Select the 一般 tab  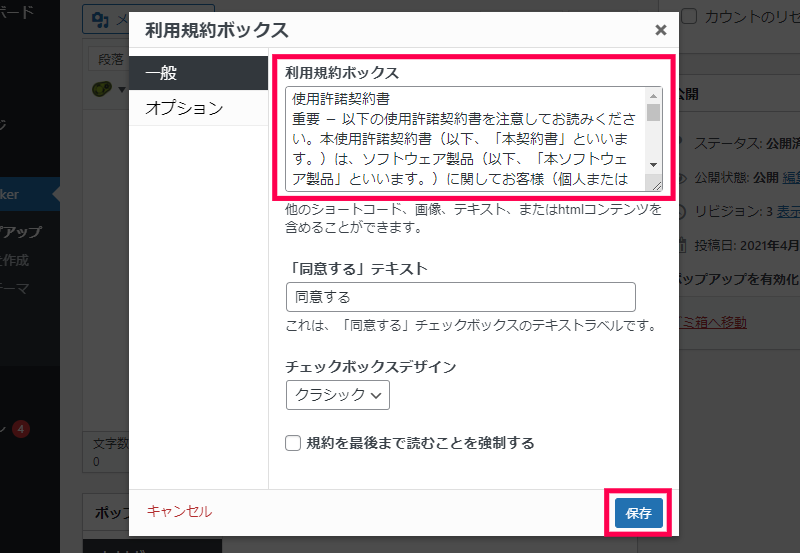pyautogui.click(x=198, y=73)
